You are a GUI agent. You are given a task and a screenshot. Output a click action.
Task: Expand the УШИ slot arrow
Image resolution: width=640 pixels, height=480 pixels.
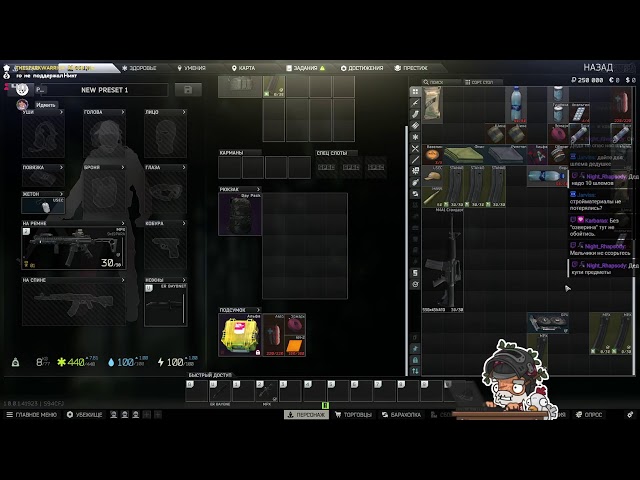[61, 112]
